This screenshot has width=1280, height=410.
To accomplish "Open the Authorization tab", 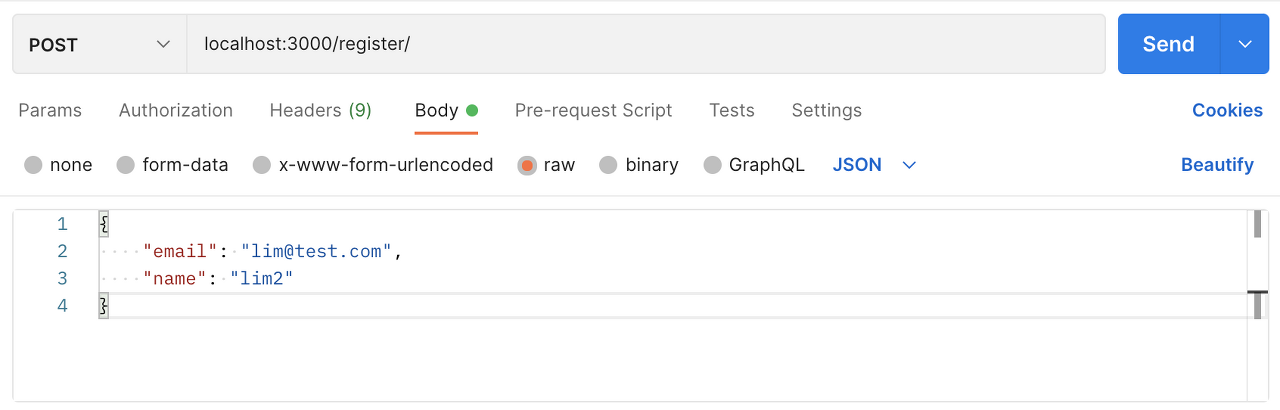I will tap(176, 110).
